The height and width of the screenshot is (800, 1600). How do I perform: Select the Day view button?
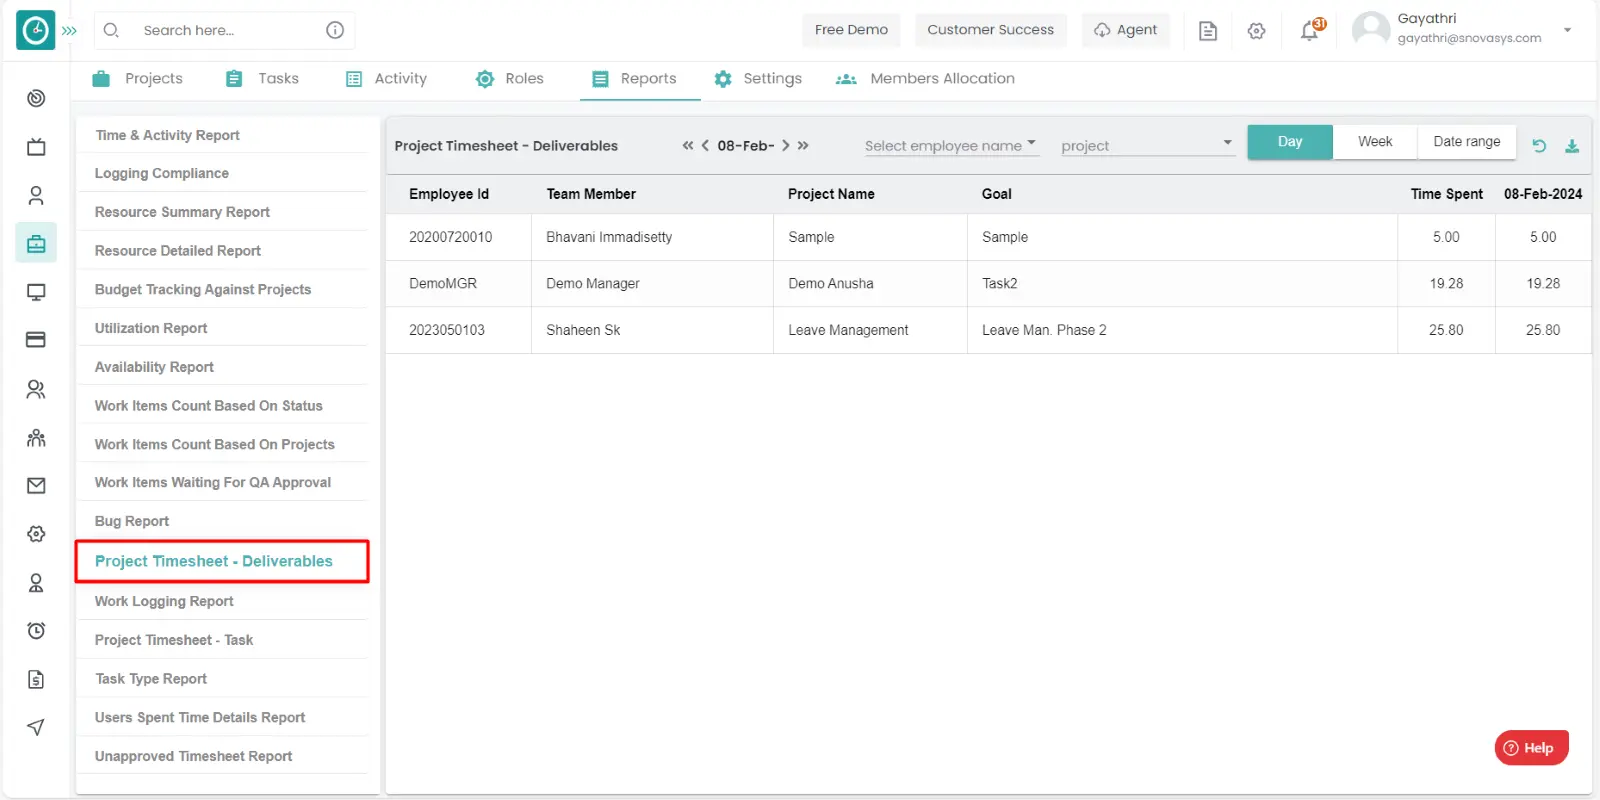[x=1290, y=142]
